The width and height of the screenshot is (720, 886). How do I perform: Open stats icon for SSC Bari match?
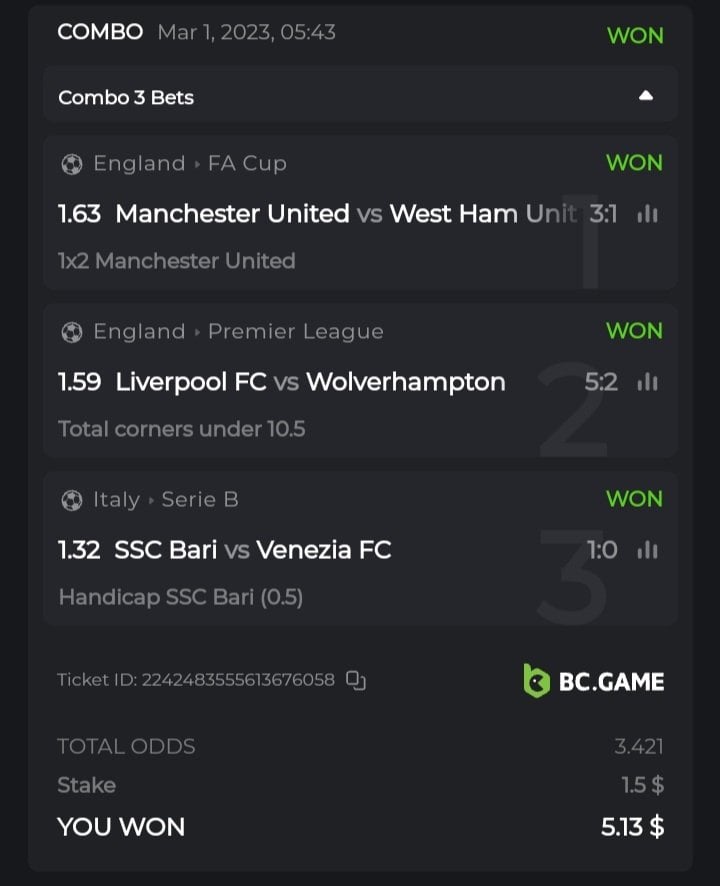(x=647, y=550)
